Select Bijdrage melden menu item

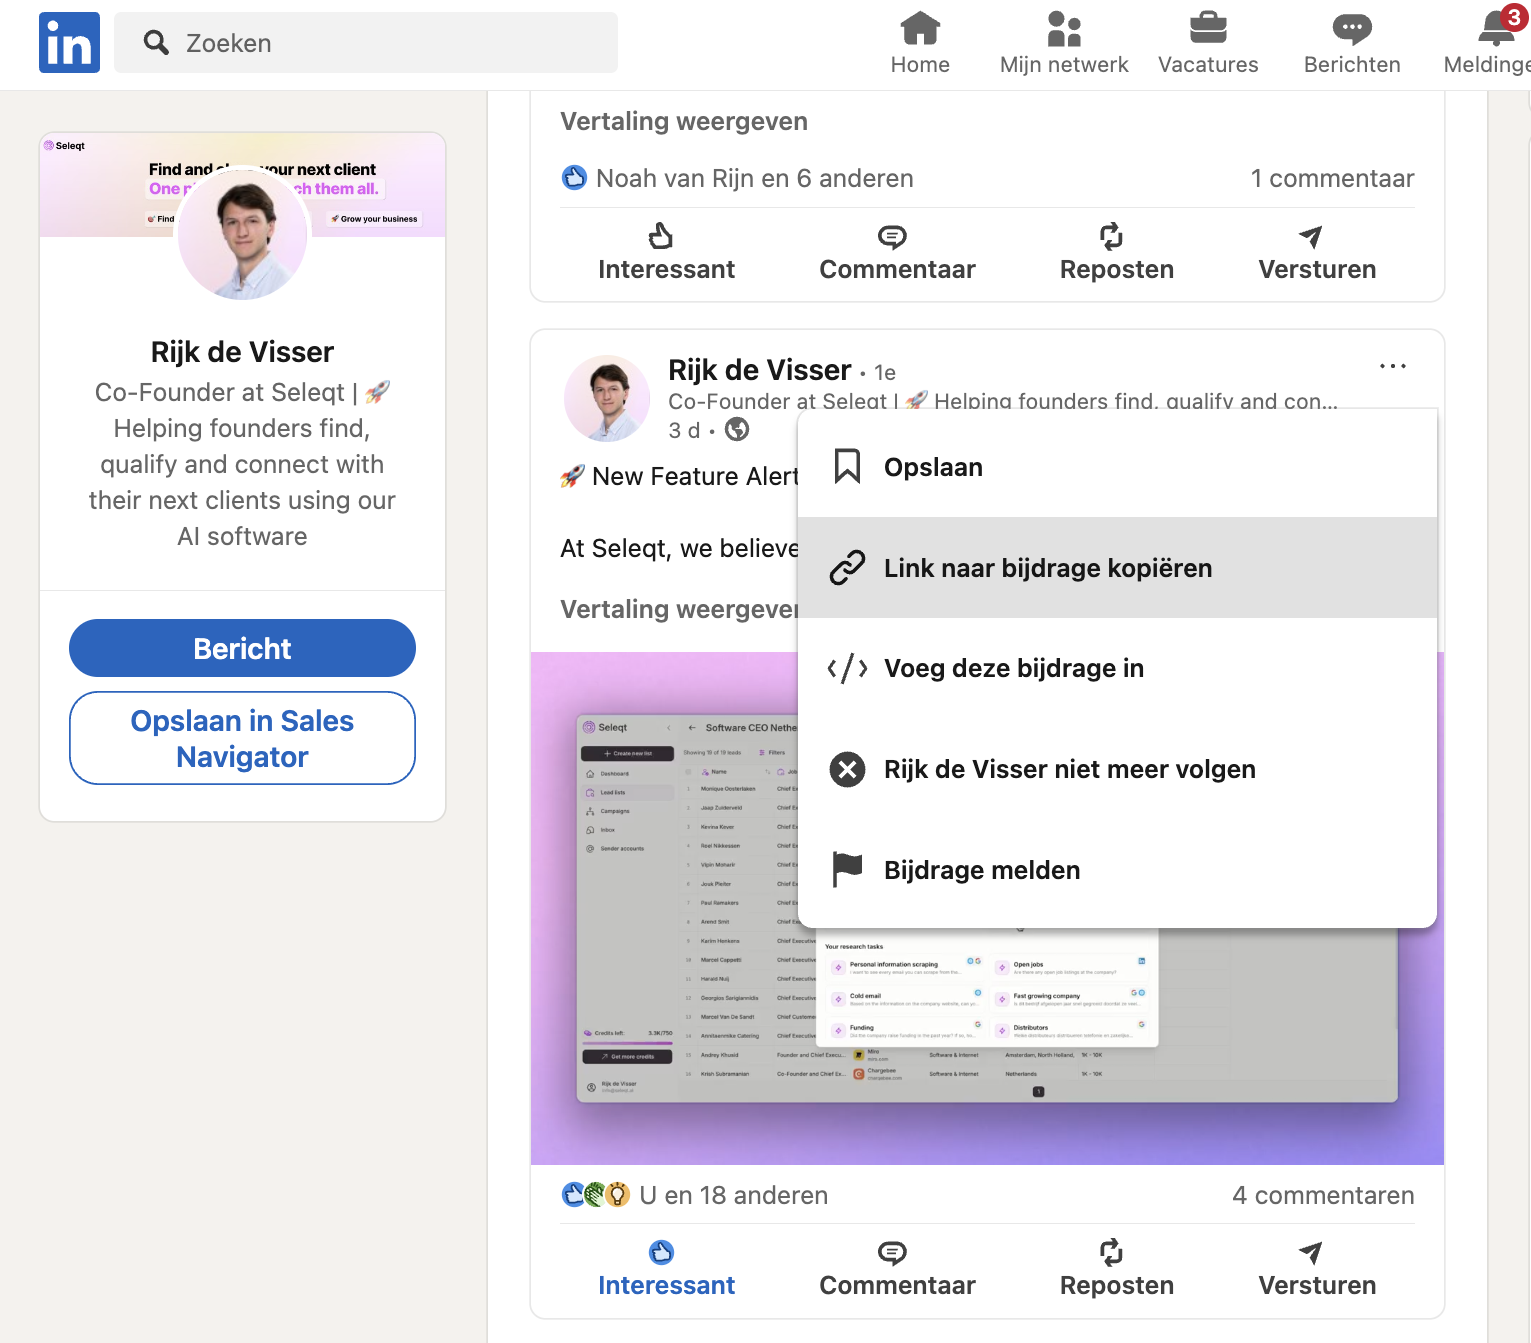click(x=1117, y=870)
